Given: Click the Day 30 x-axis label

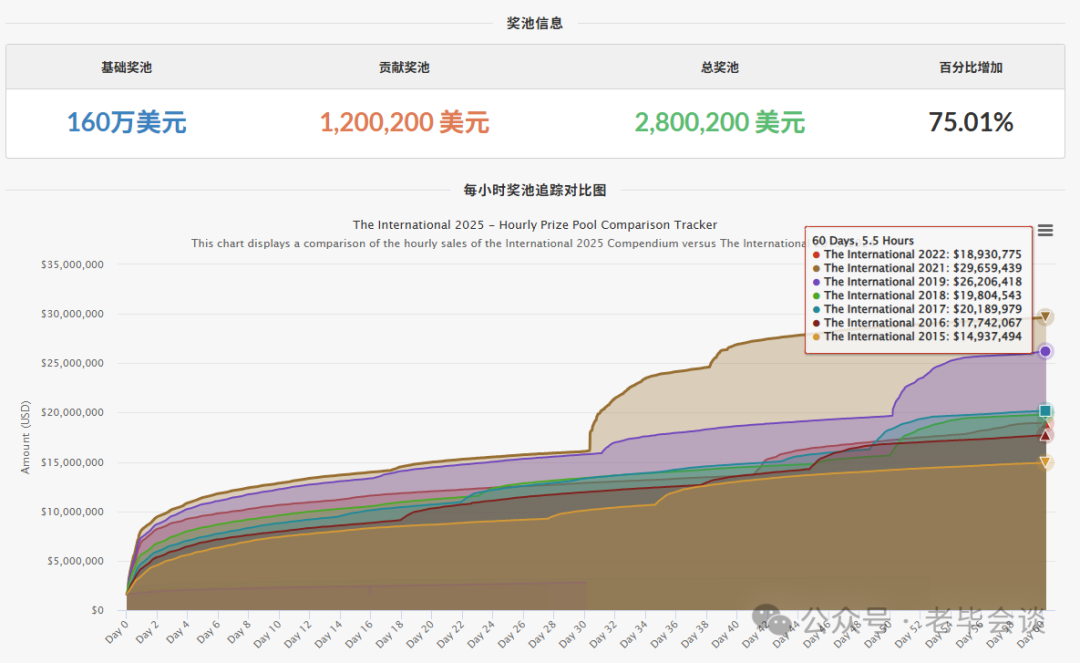Looking at the screenshot, I should pos(572,634).
